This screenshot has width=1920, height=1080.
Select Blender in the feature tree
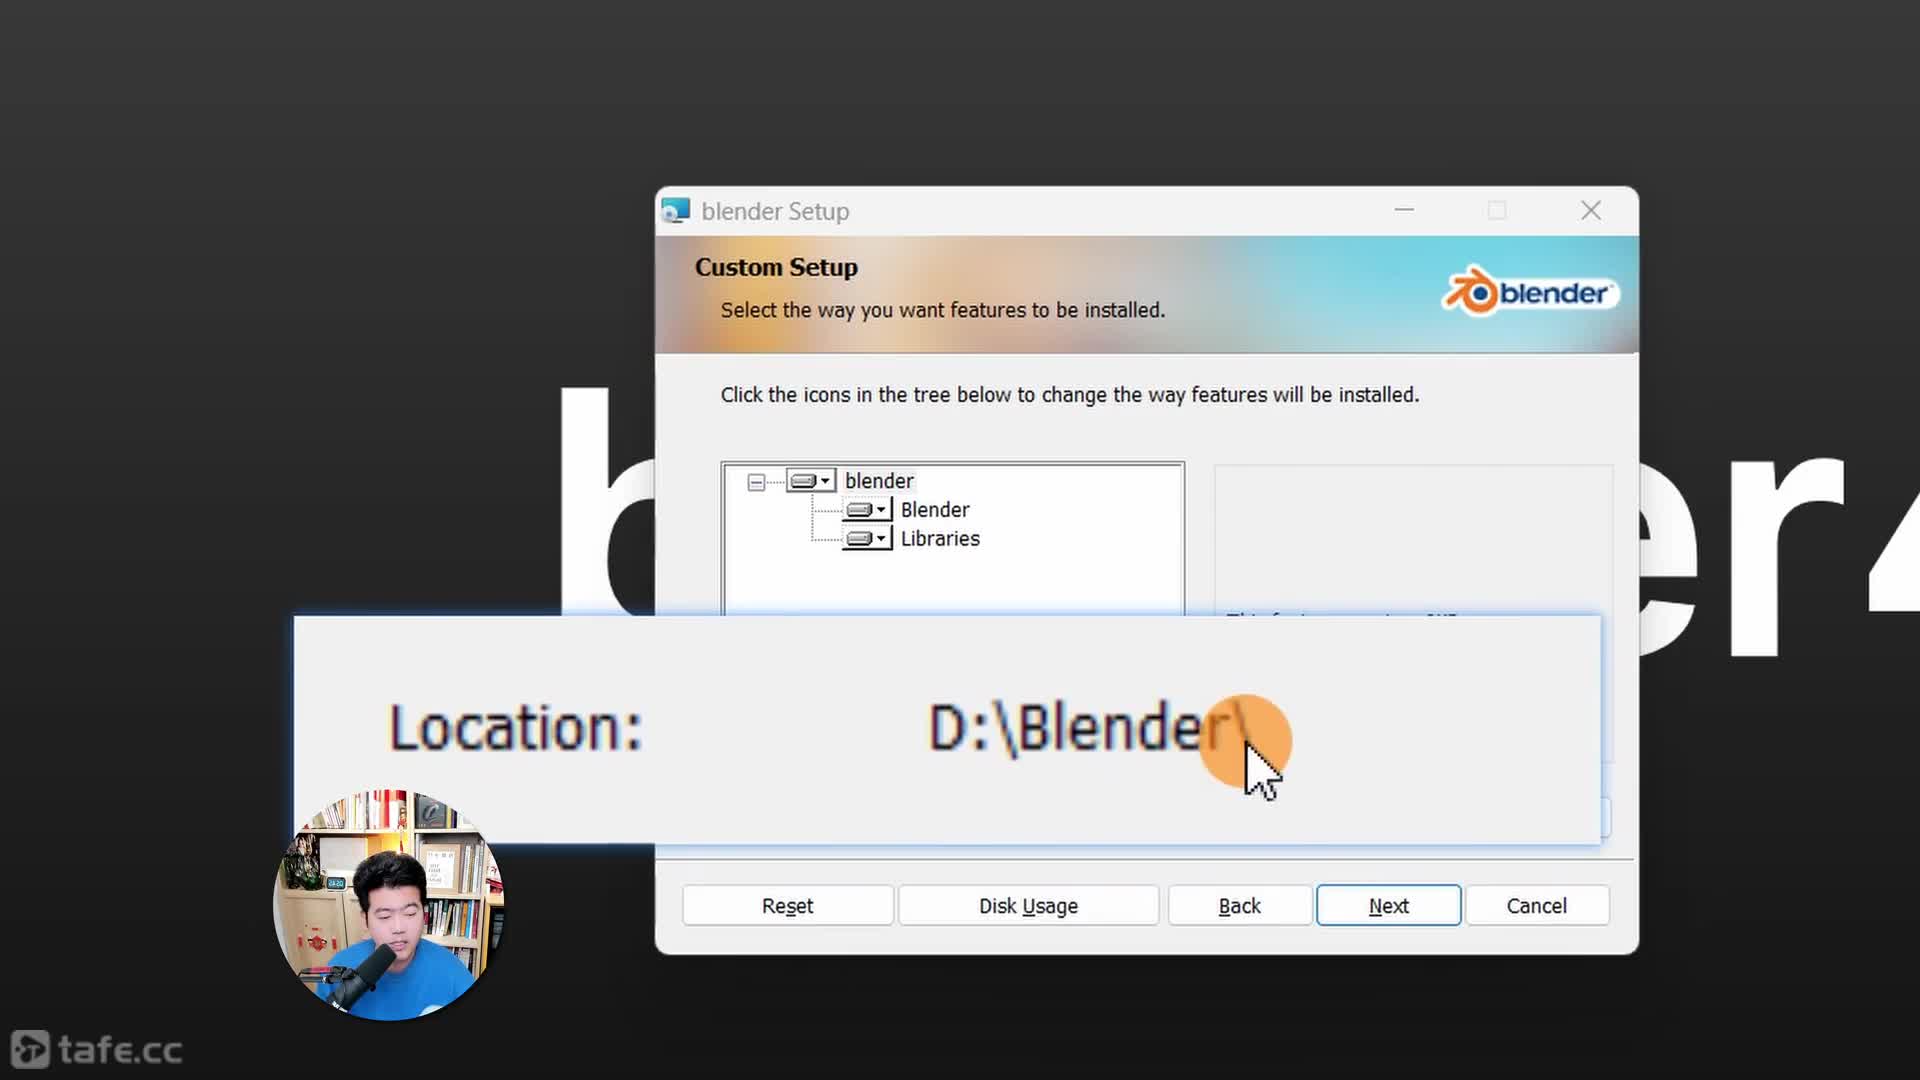point(934,509)
